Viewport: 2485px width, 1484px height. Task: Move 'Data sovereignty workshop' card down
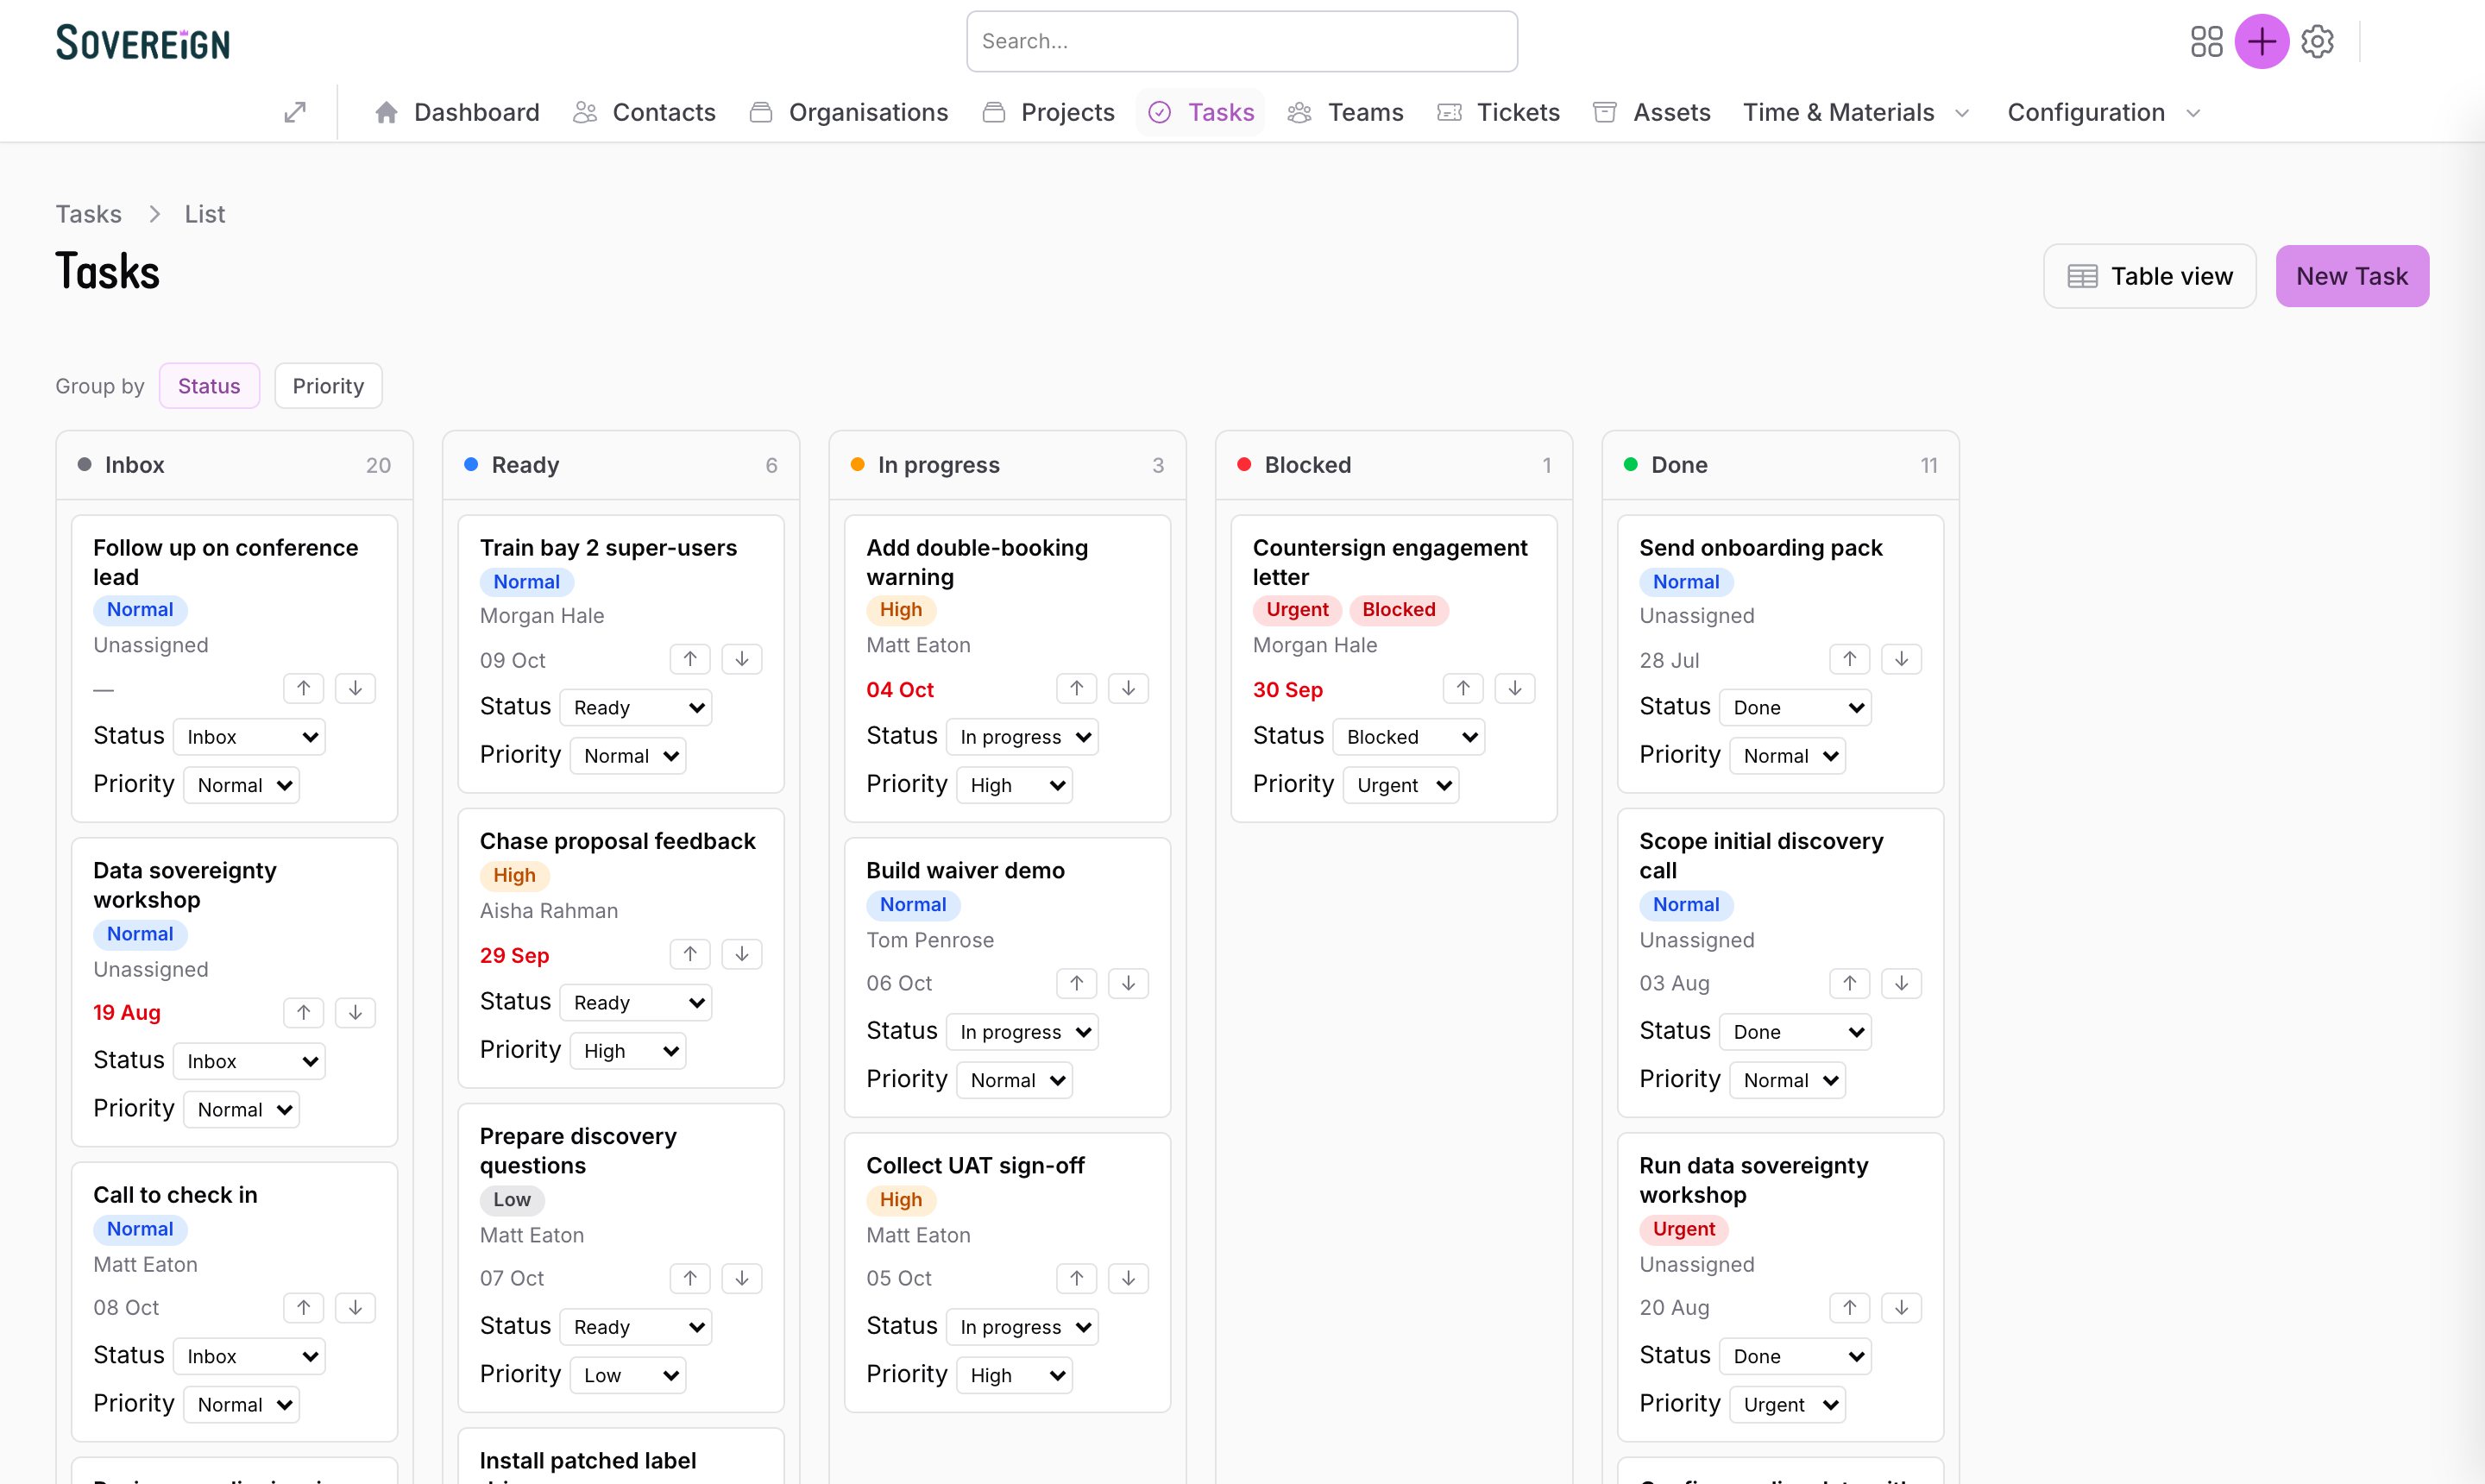tap(355, 1012)
